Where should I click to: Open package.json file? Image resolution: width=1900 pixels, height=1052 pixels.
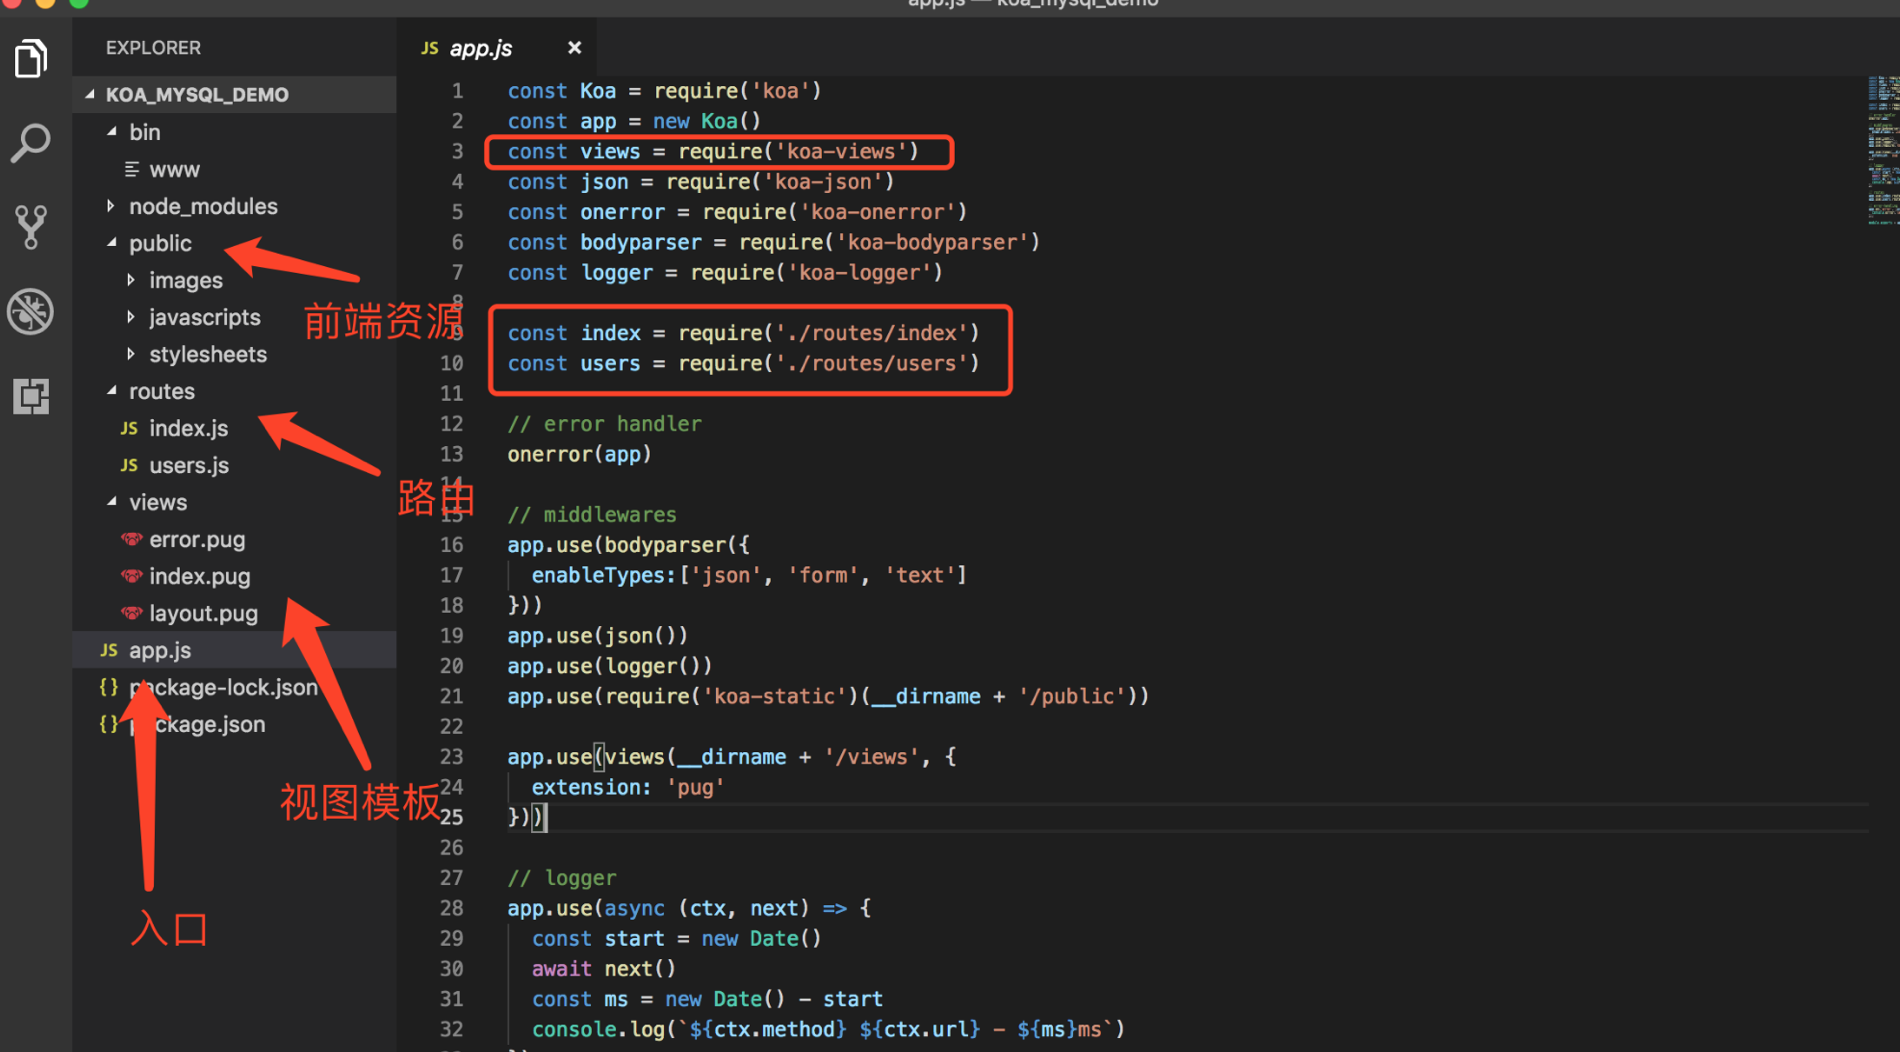[197, 724]
